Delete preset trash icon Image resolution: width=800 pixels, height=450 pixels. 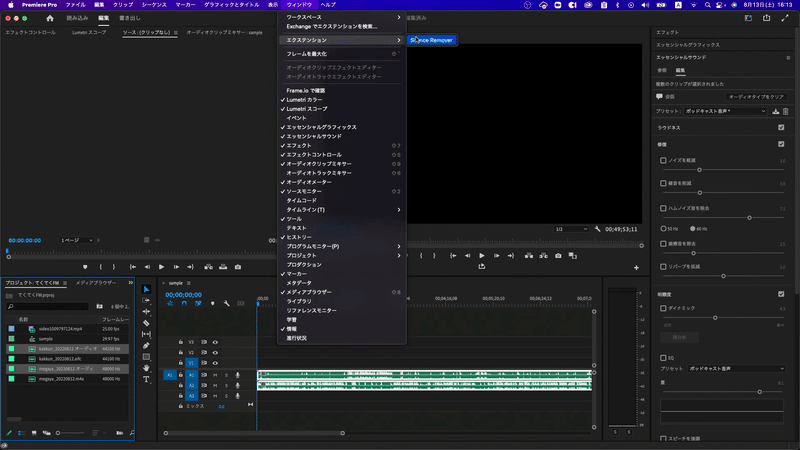pyautogui.click(x=786, y=111)
